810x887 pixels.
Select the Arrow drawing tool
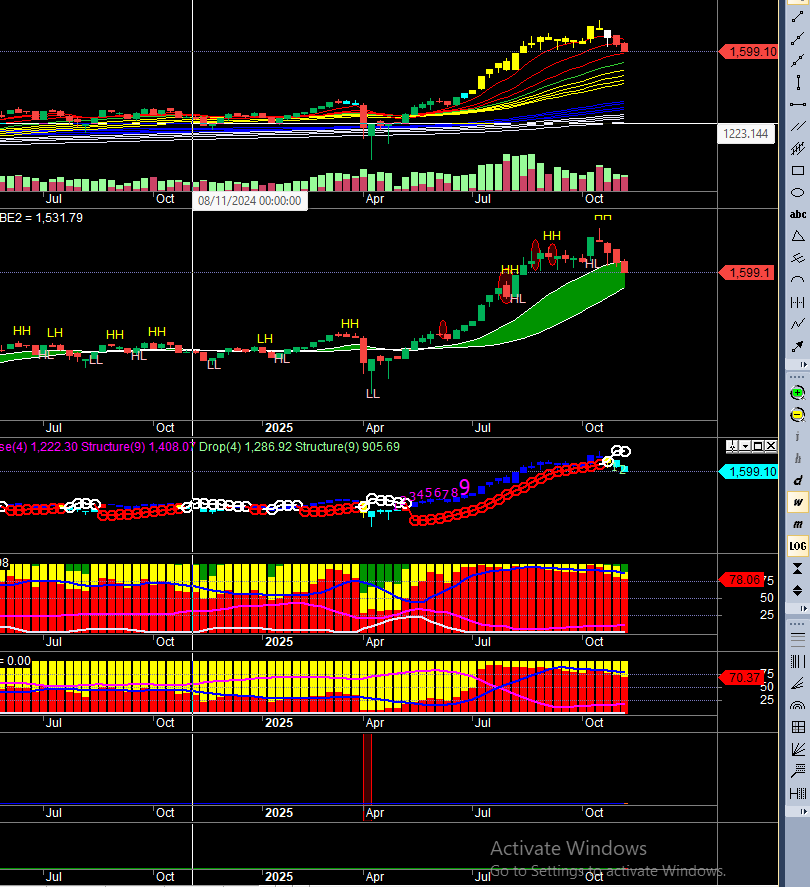tap(798, 346)
